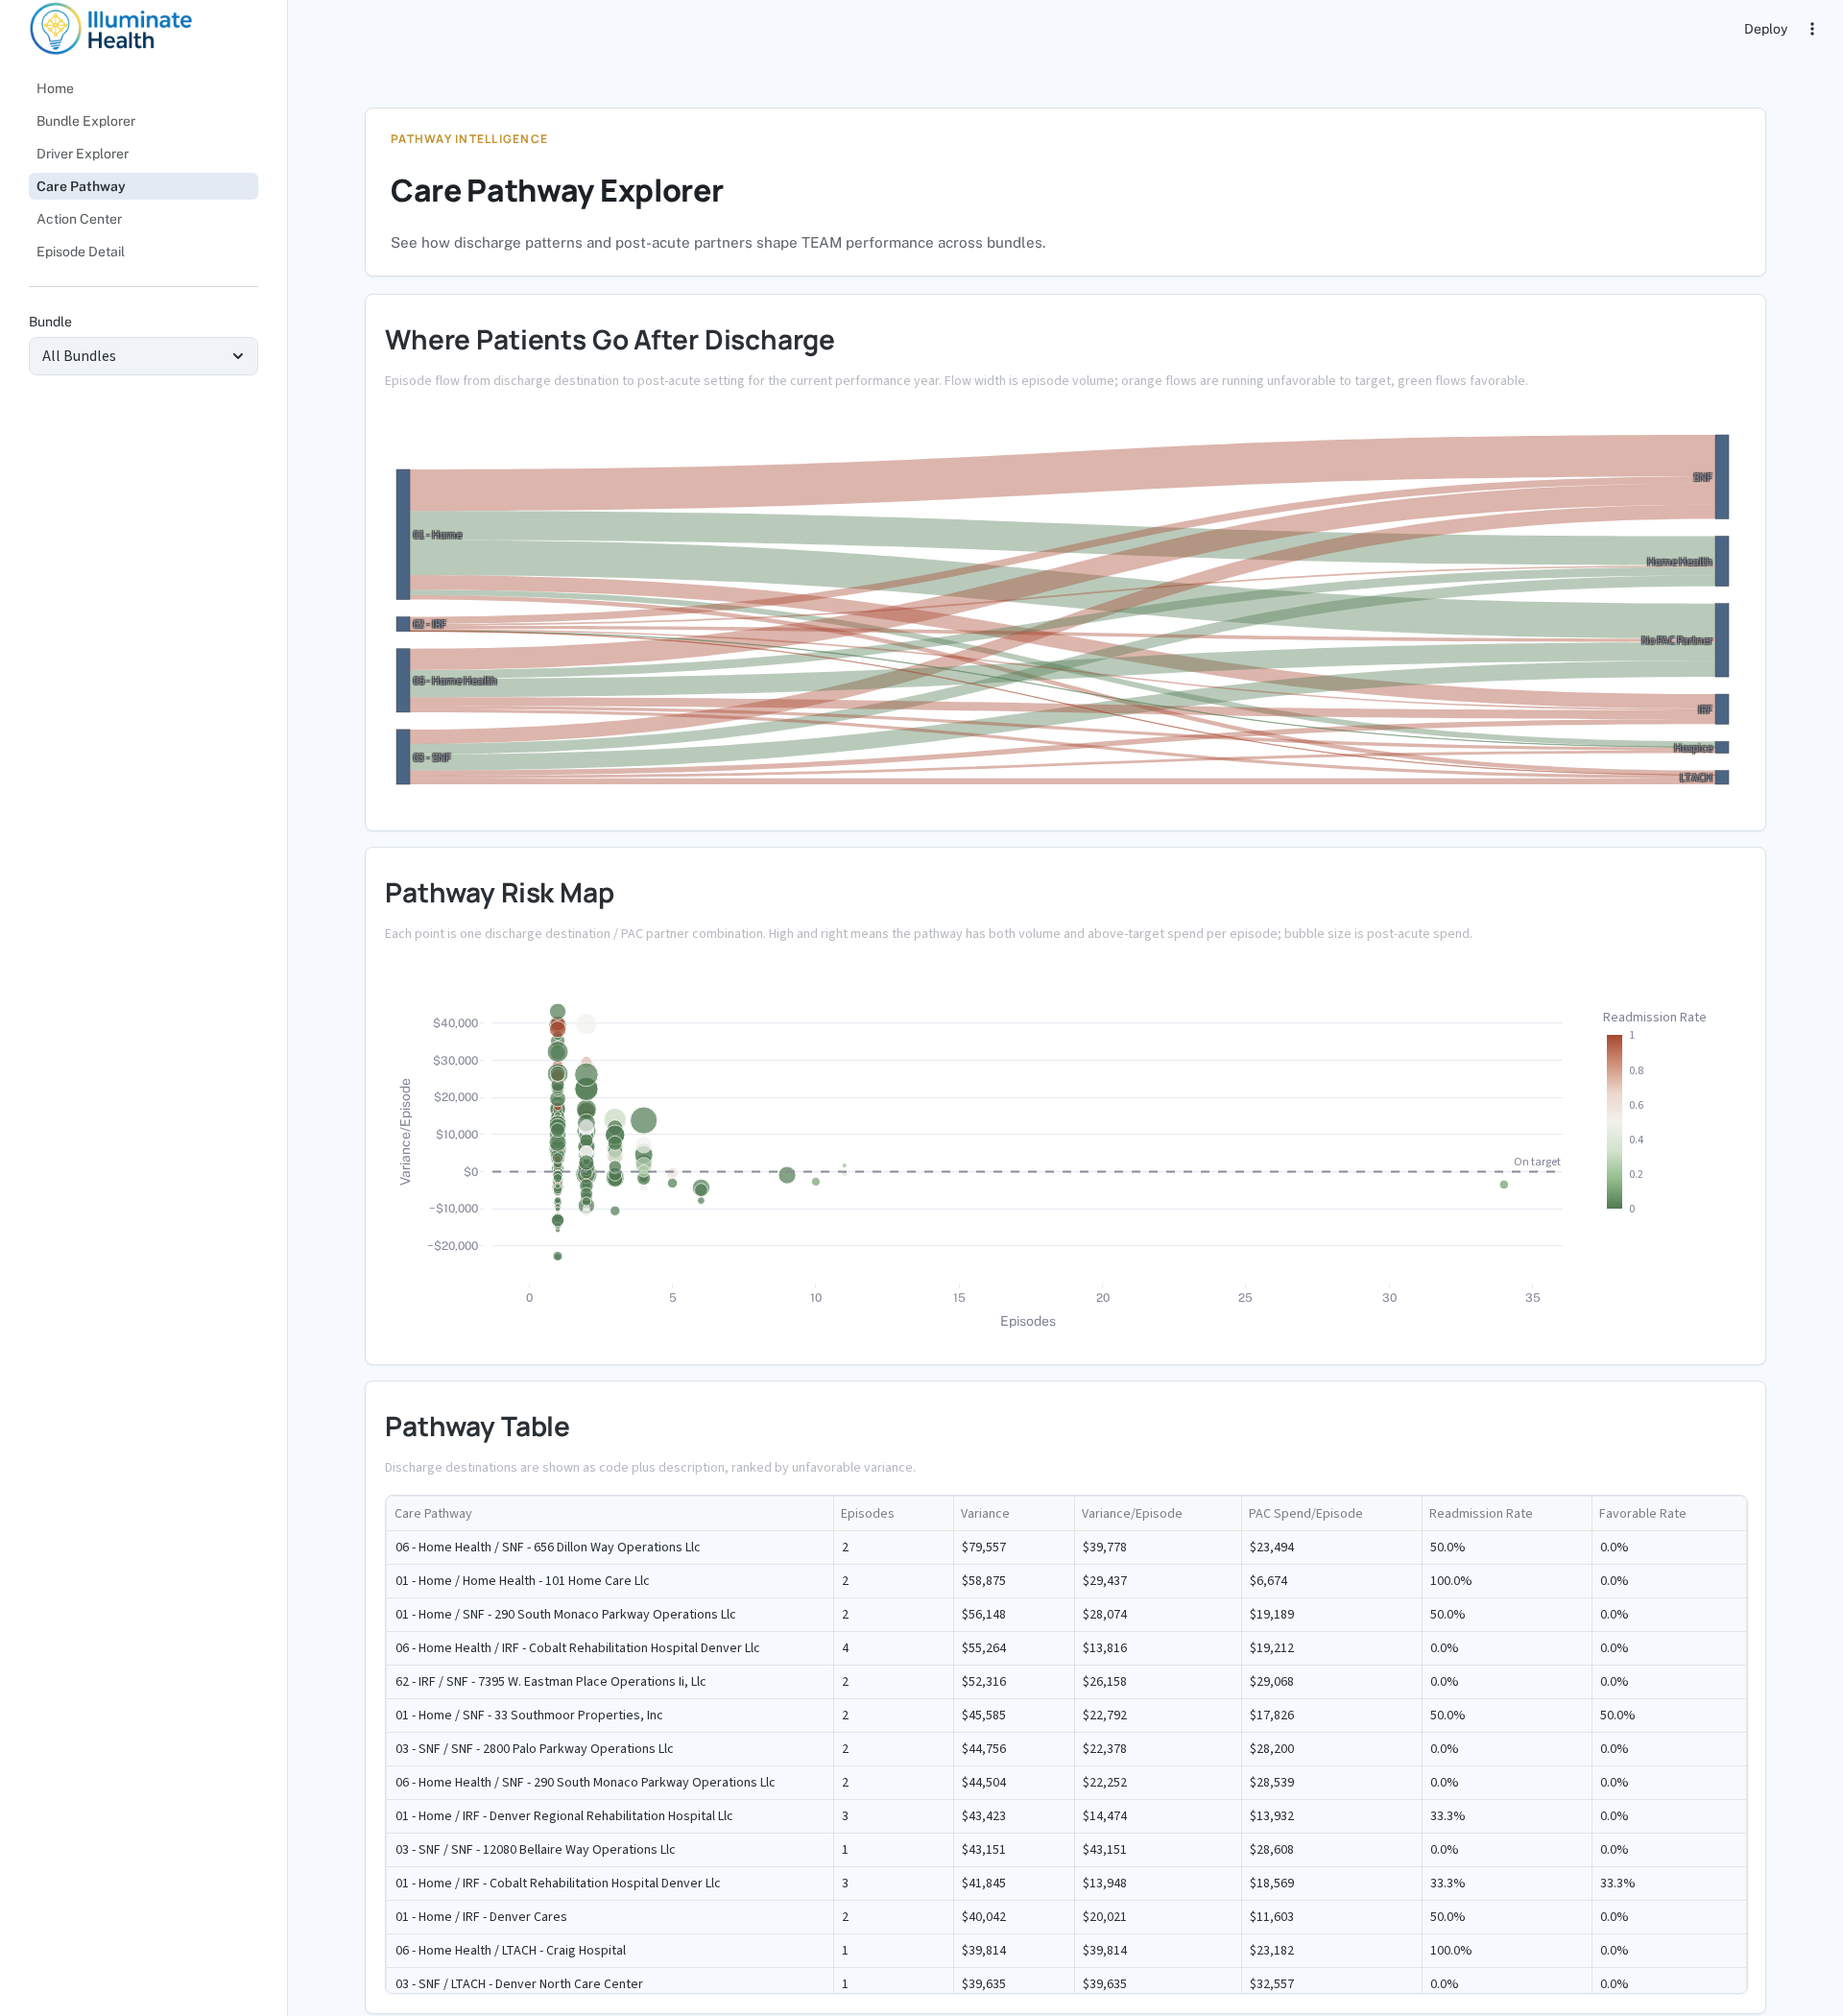1843x2016 pixels.
Task: Open Action Center page
Action: (x=143, y=219)
